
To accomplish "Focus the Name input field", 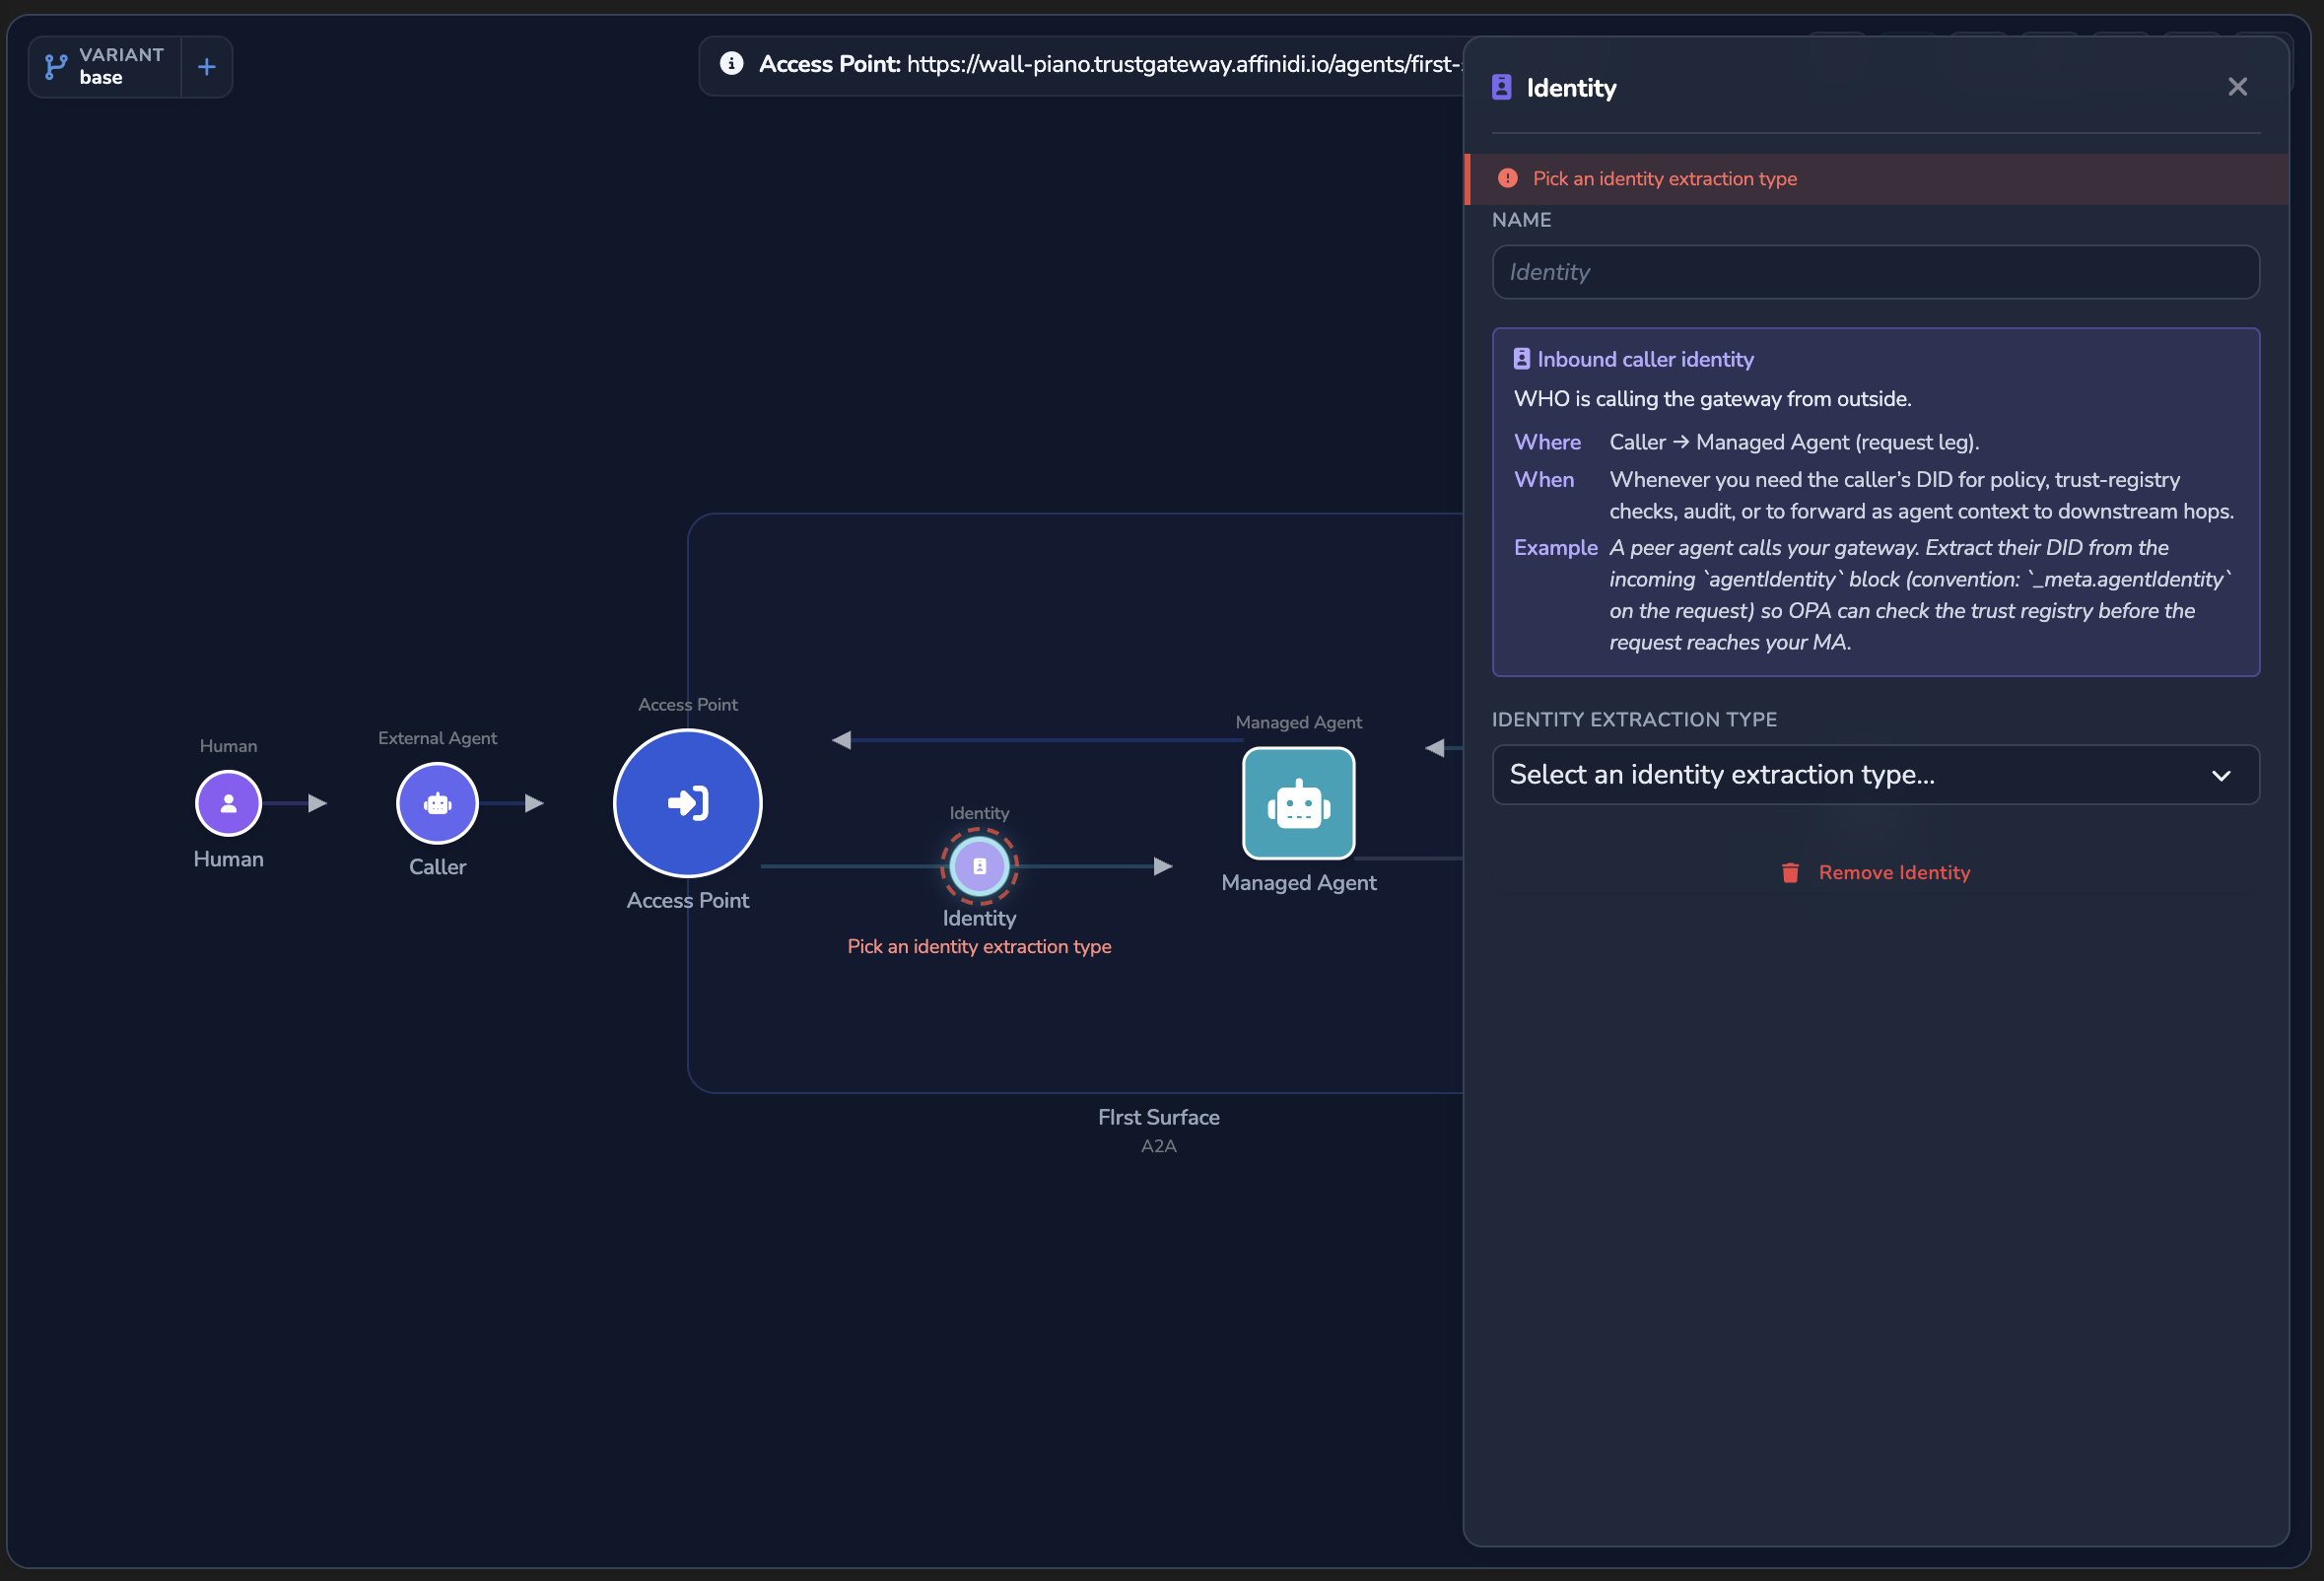I will click(x=1875, y=272).
